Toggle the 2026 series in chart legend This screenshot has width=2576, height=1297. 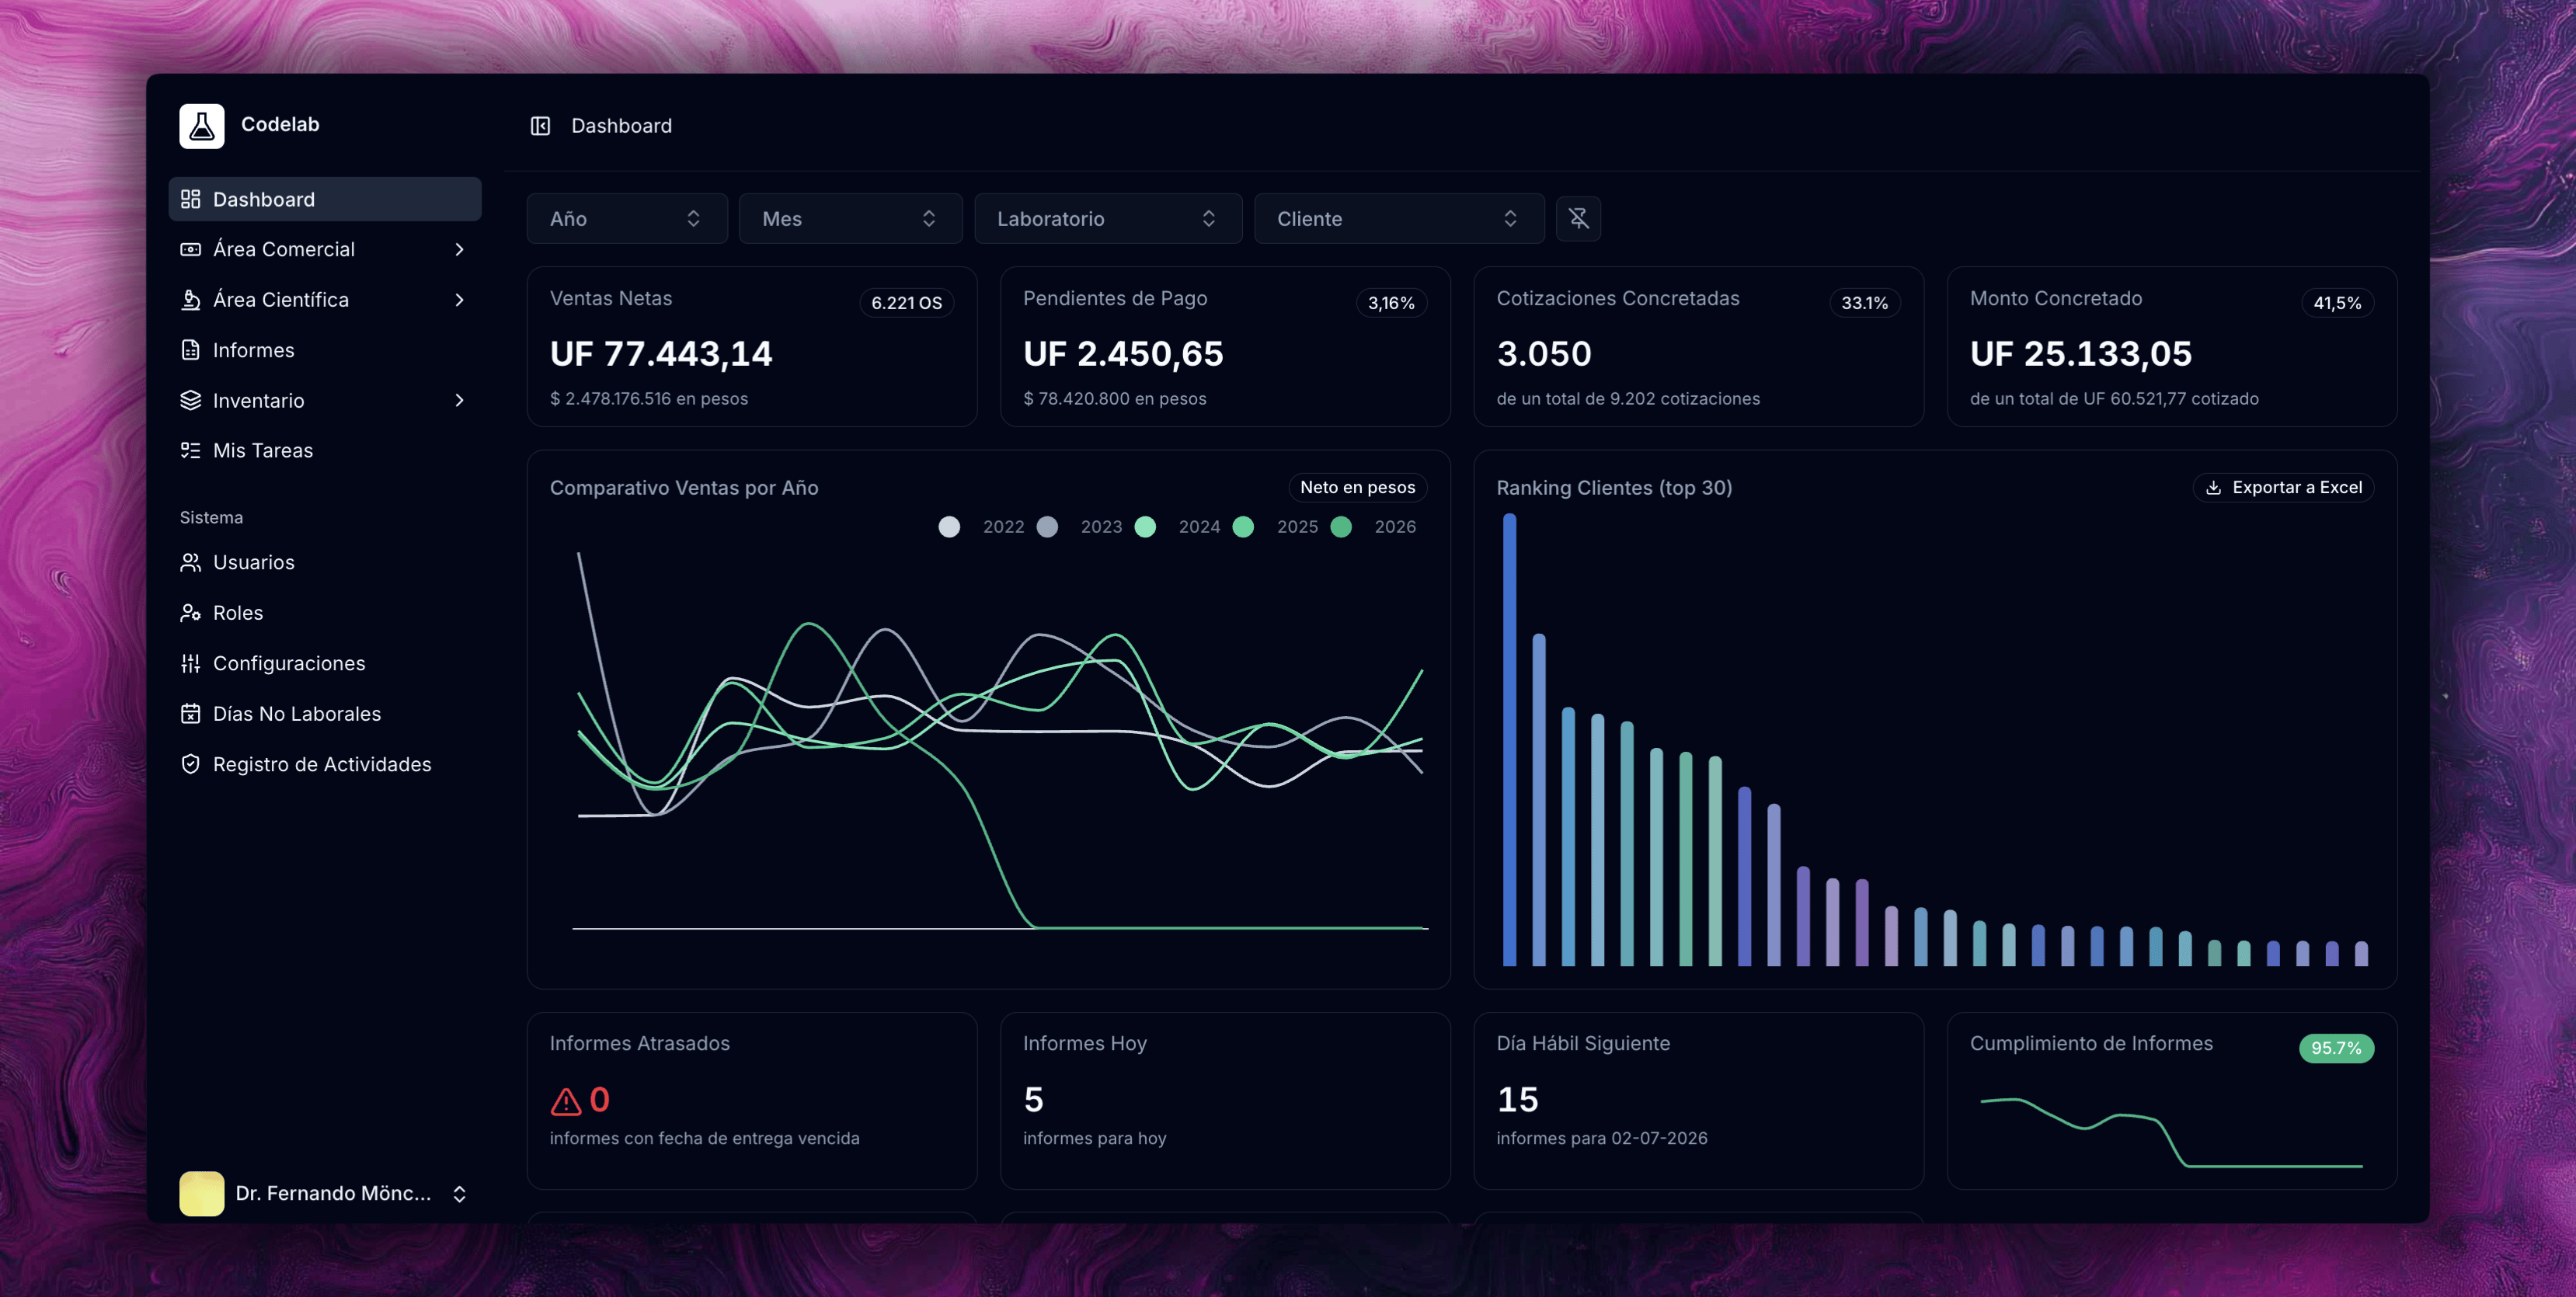point(1374,527)
